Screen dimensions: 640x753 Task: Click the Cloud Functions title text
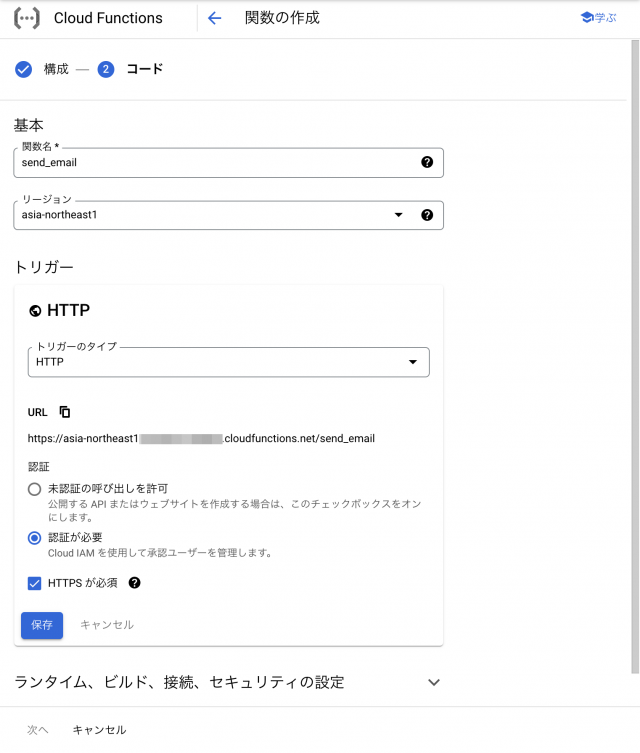click(108, 18)
